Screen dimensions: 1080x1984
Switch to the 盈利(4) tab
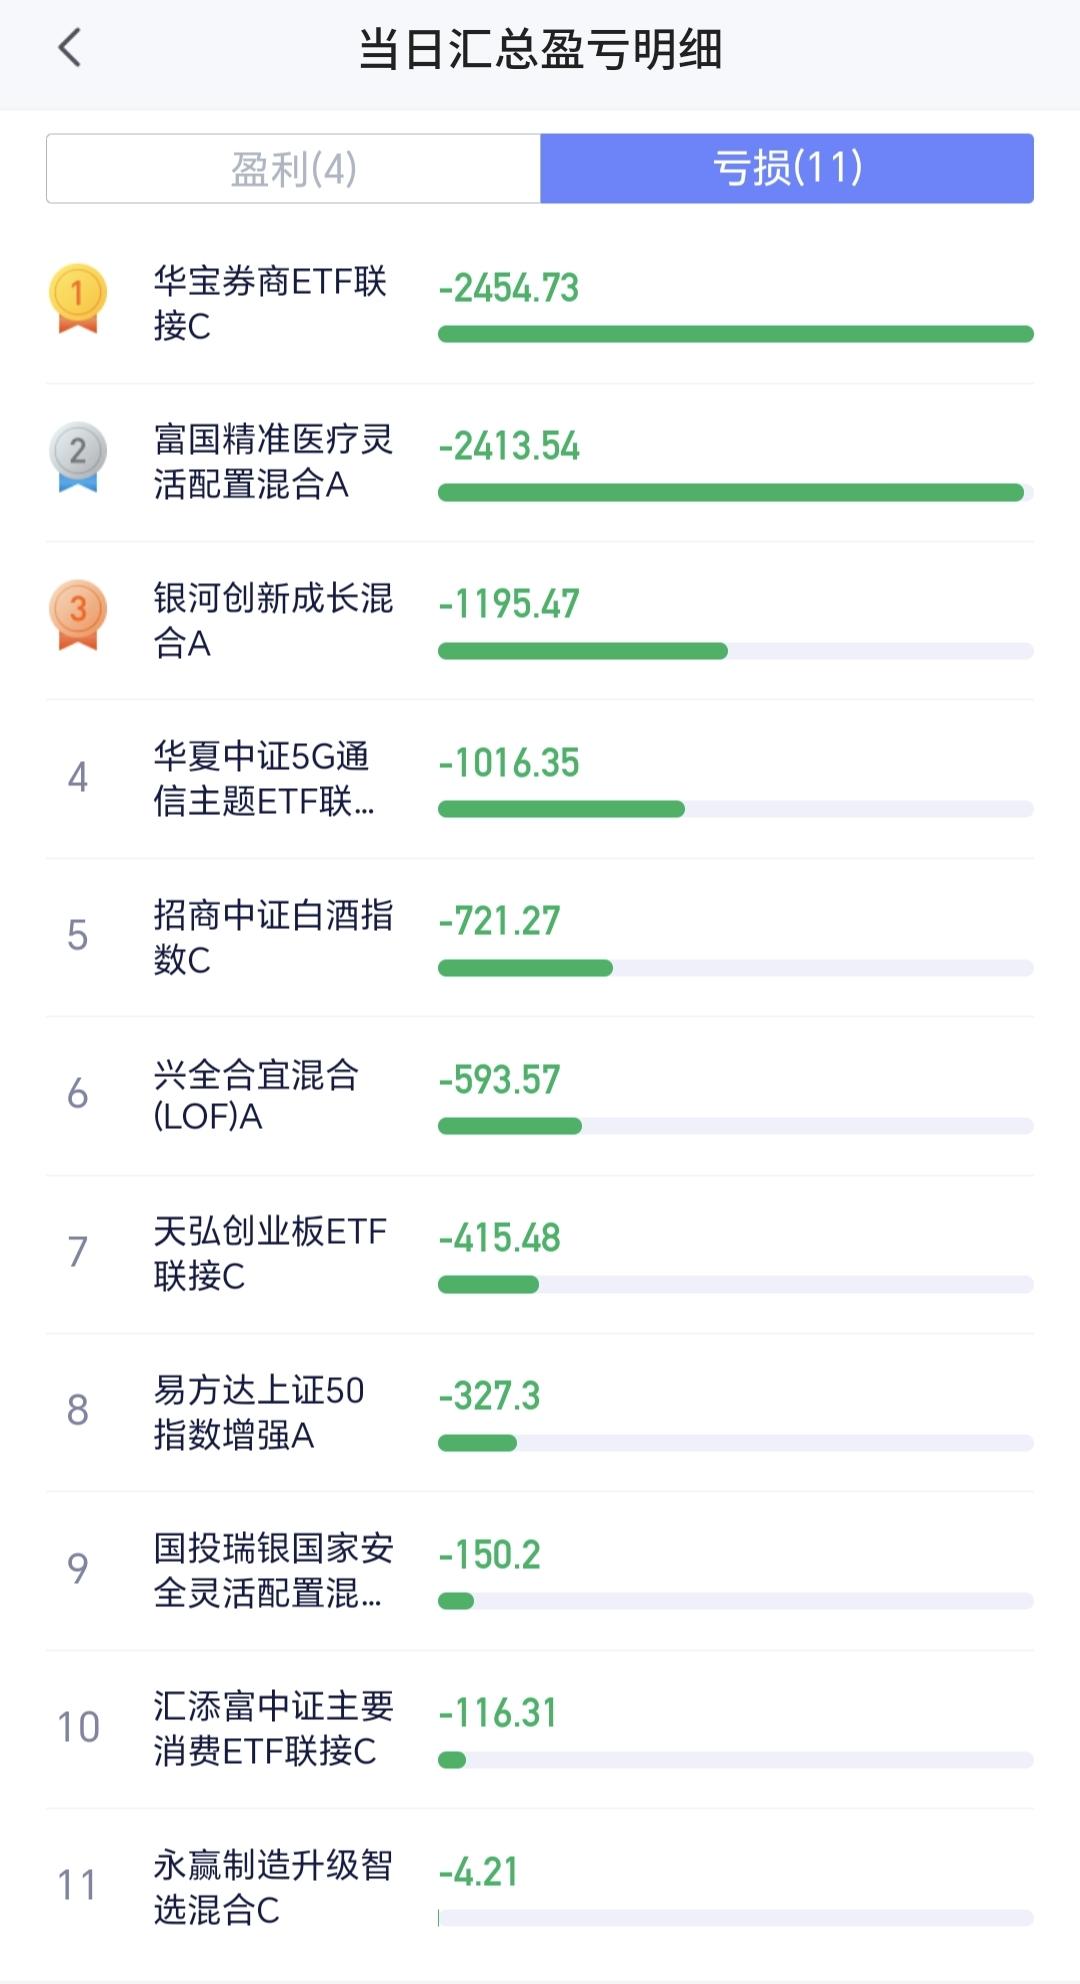293,168
